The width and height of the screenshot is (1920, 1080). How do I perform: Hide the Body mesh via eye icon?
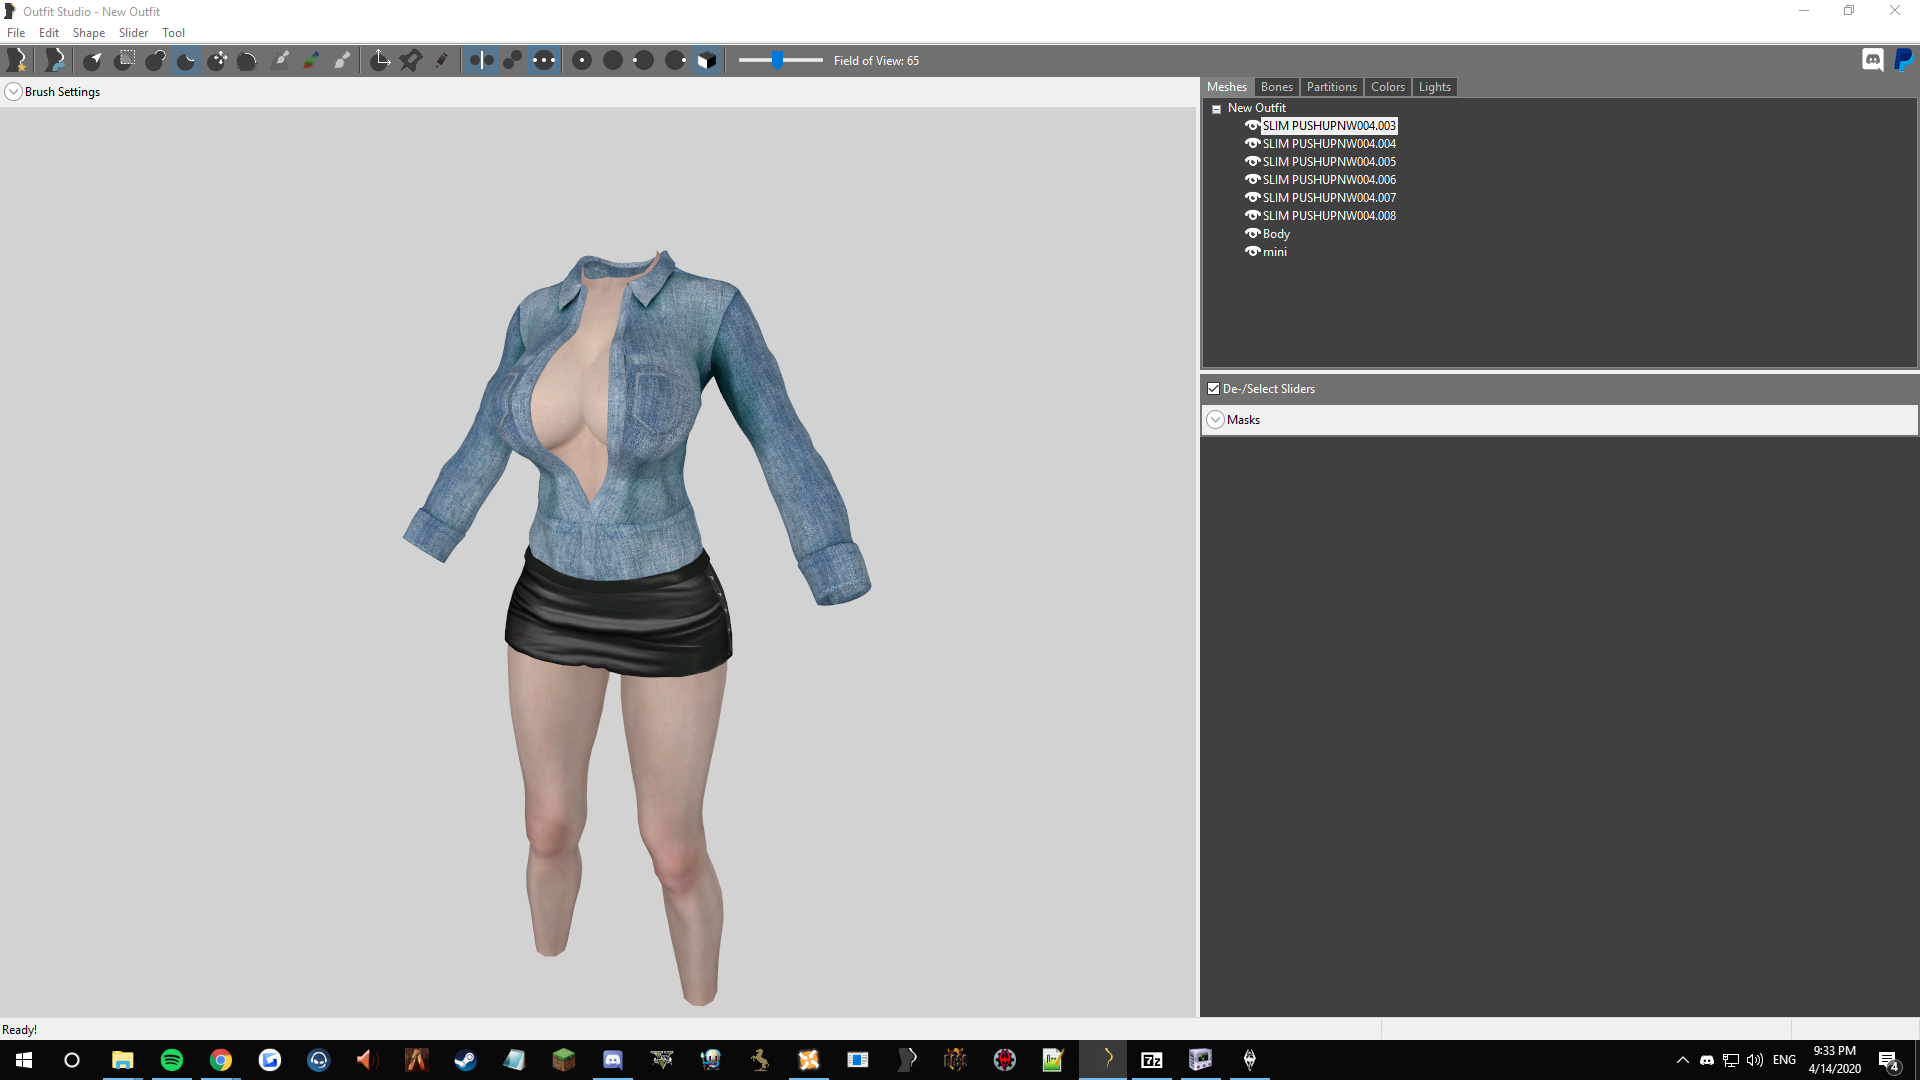tap(1252, 233)
